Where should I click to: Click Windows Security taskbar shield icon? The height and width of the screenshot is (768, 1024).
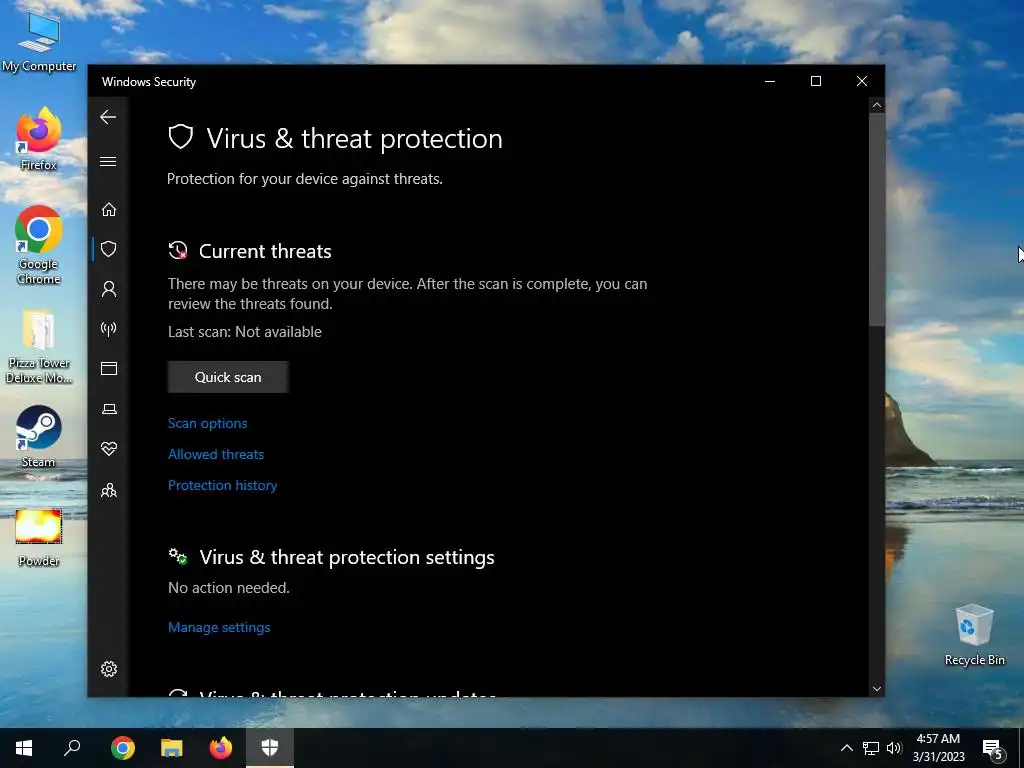coord(270,748)
